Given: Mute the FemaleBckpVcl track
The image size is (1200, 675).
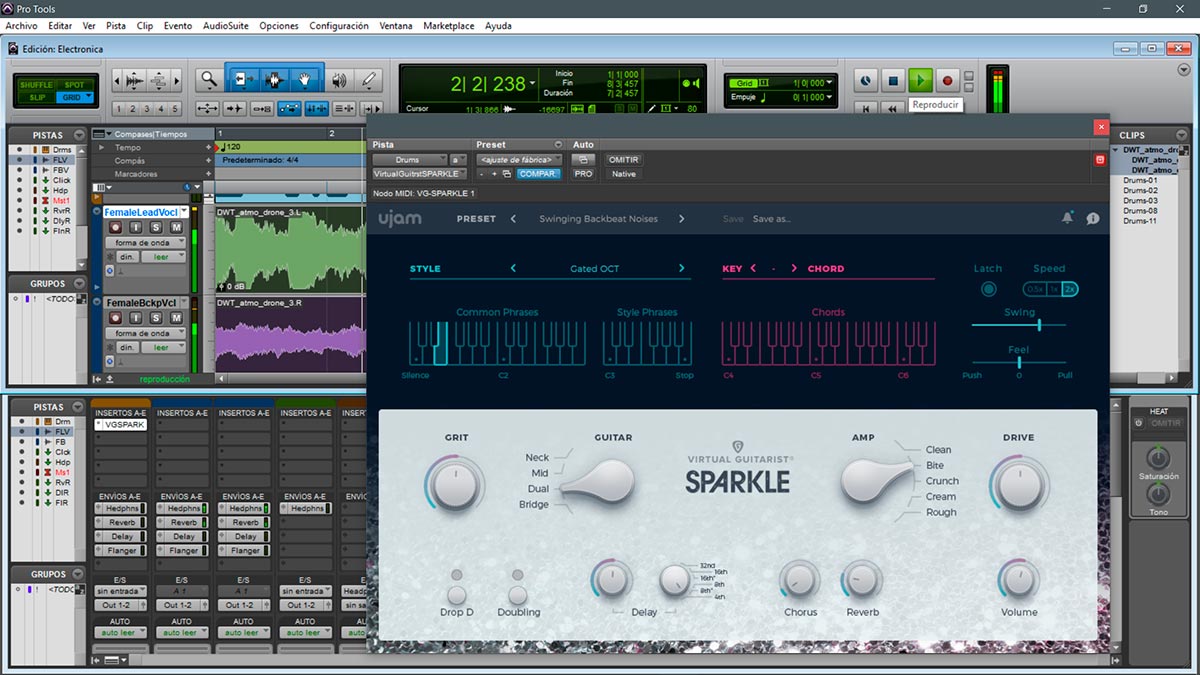Looking at the screenshot, I should [x=176, y=318].
